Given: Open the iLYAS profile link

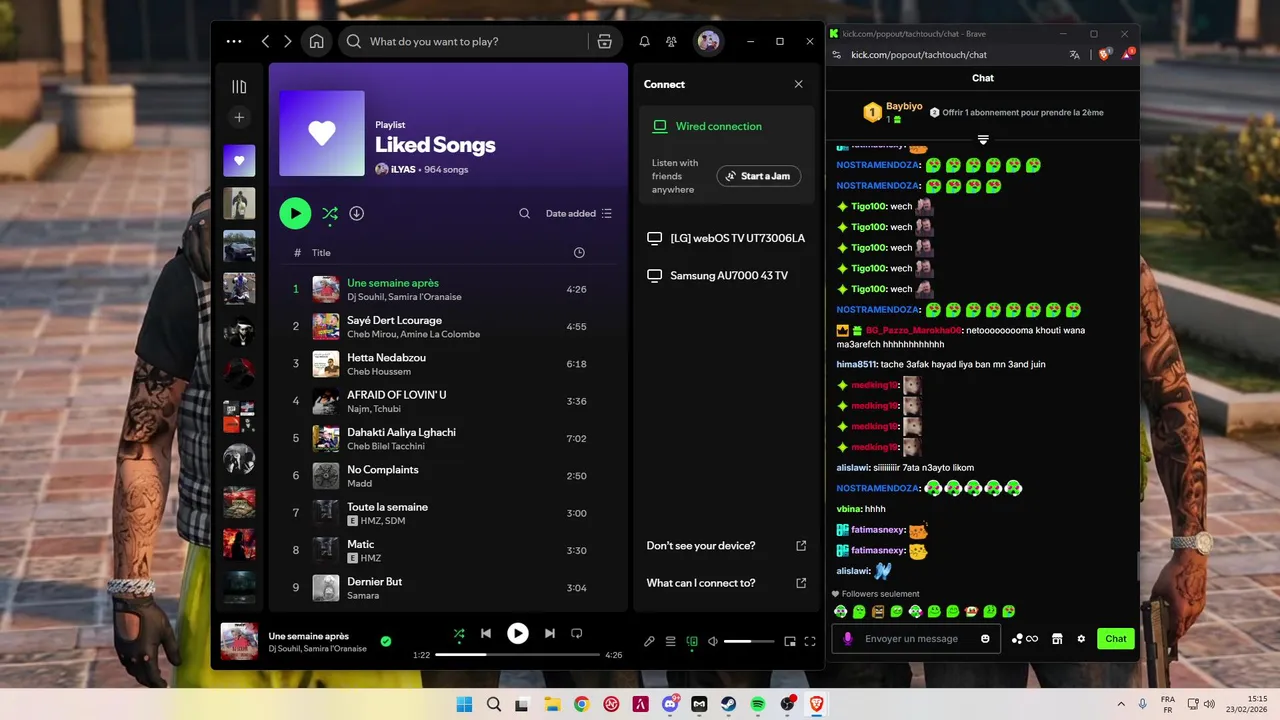Looking at the screenshot, I should click(403, 170).
